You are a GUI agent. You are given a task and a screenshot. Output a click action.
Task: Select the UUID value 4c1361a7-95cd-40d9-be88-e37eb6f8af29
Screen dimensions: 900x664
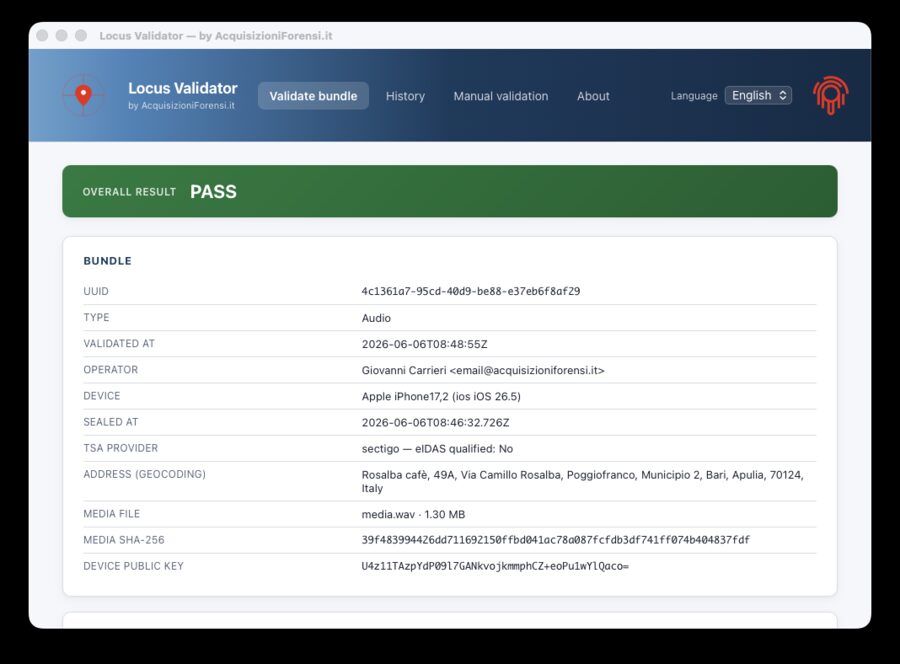click(471, 291)
